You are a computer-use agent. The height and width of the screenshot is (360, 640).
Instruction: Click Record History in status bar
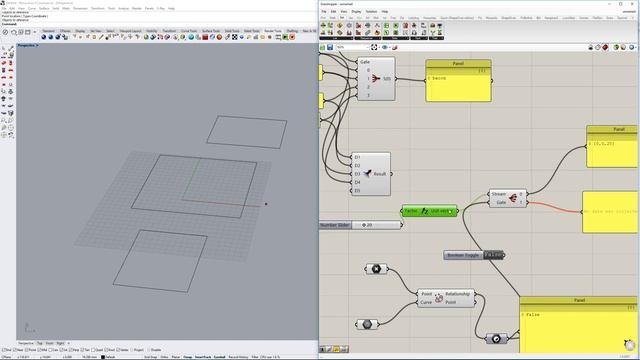click(238, 357)
